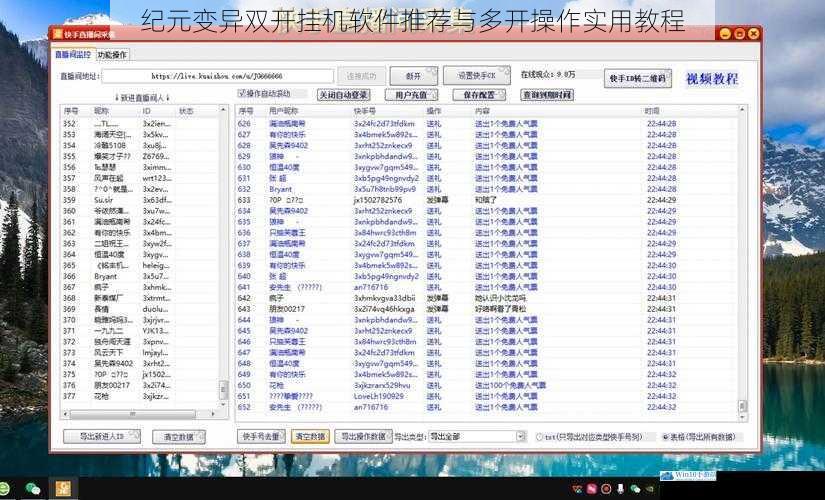Click the grayed 连接成功 button
The image size is (825, 500).
[361, 76]
